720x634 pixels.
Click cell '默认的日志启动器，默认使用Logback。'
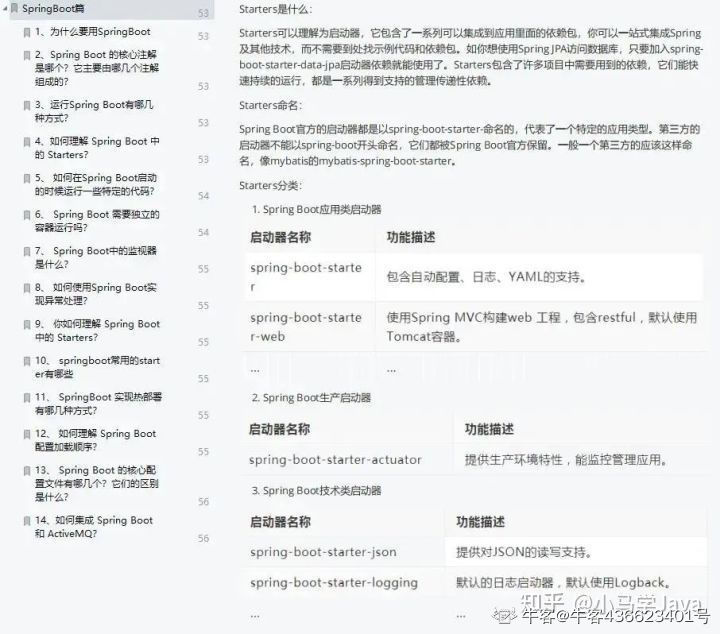tap(563, 583)
